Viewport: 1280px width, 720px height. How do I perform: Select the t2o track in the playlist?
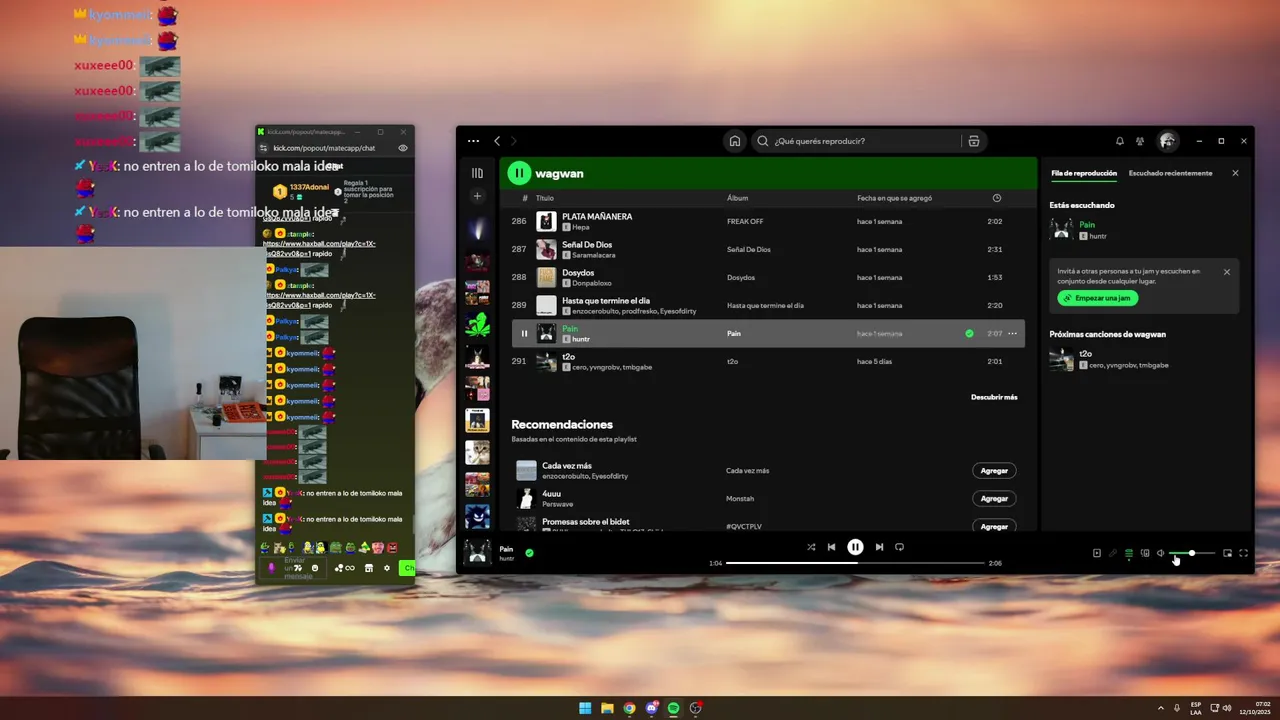click(x=768, y=361)
